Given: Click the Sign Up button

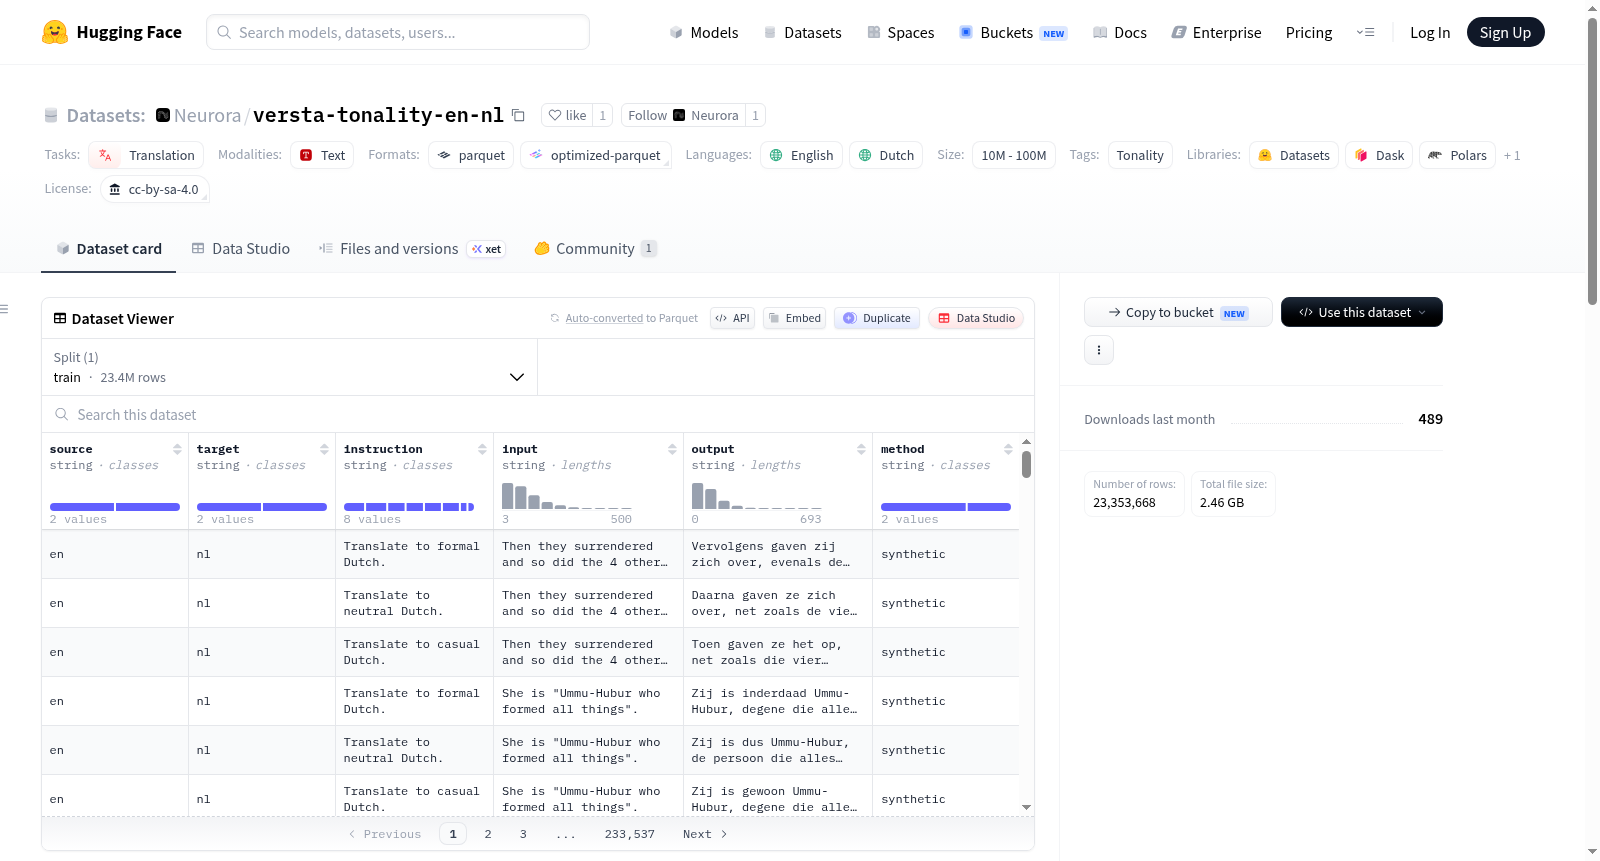Looking at the screenshot, I should pyautogui.click(x=1505, y=32).
